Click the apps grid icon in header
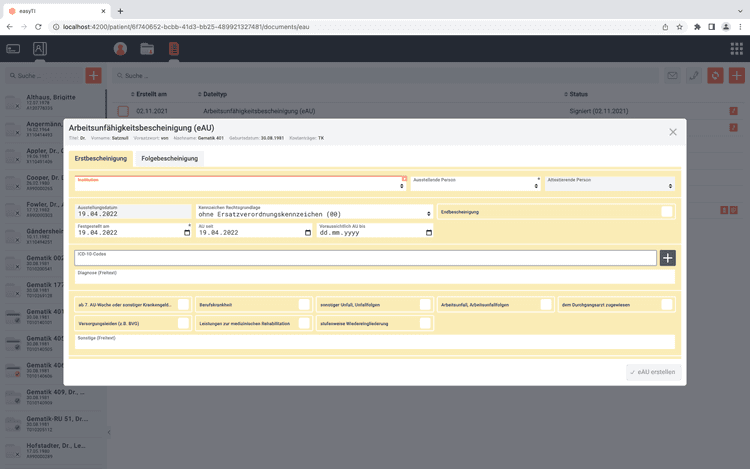Viewport: 750px width, 469px height. (x=737, y=48)
